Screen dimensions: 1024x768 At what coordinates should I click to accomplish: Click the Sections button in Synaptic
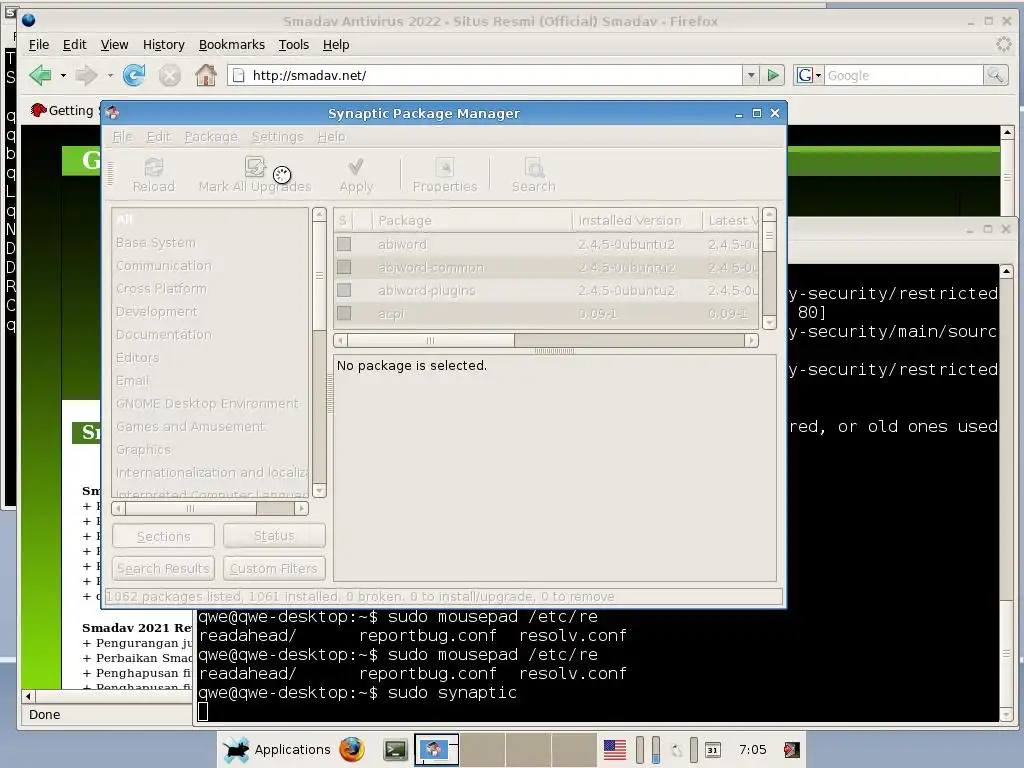pyautogui.click(x=163, y=536)
